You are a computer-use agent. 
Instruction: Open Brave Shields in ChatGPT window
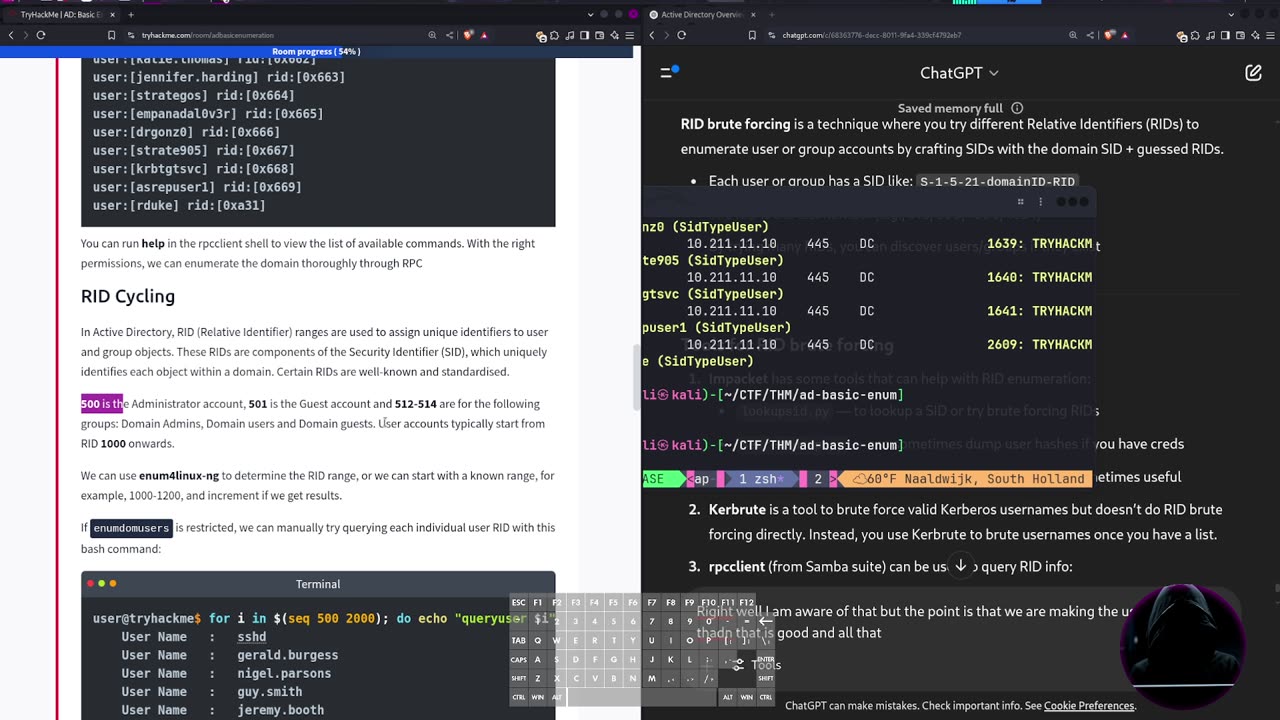pyautogui.click(x=1108, y=35)
